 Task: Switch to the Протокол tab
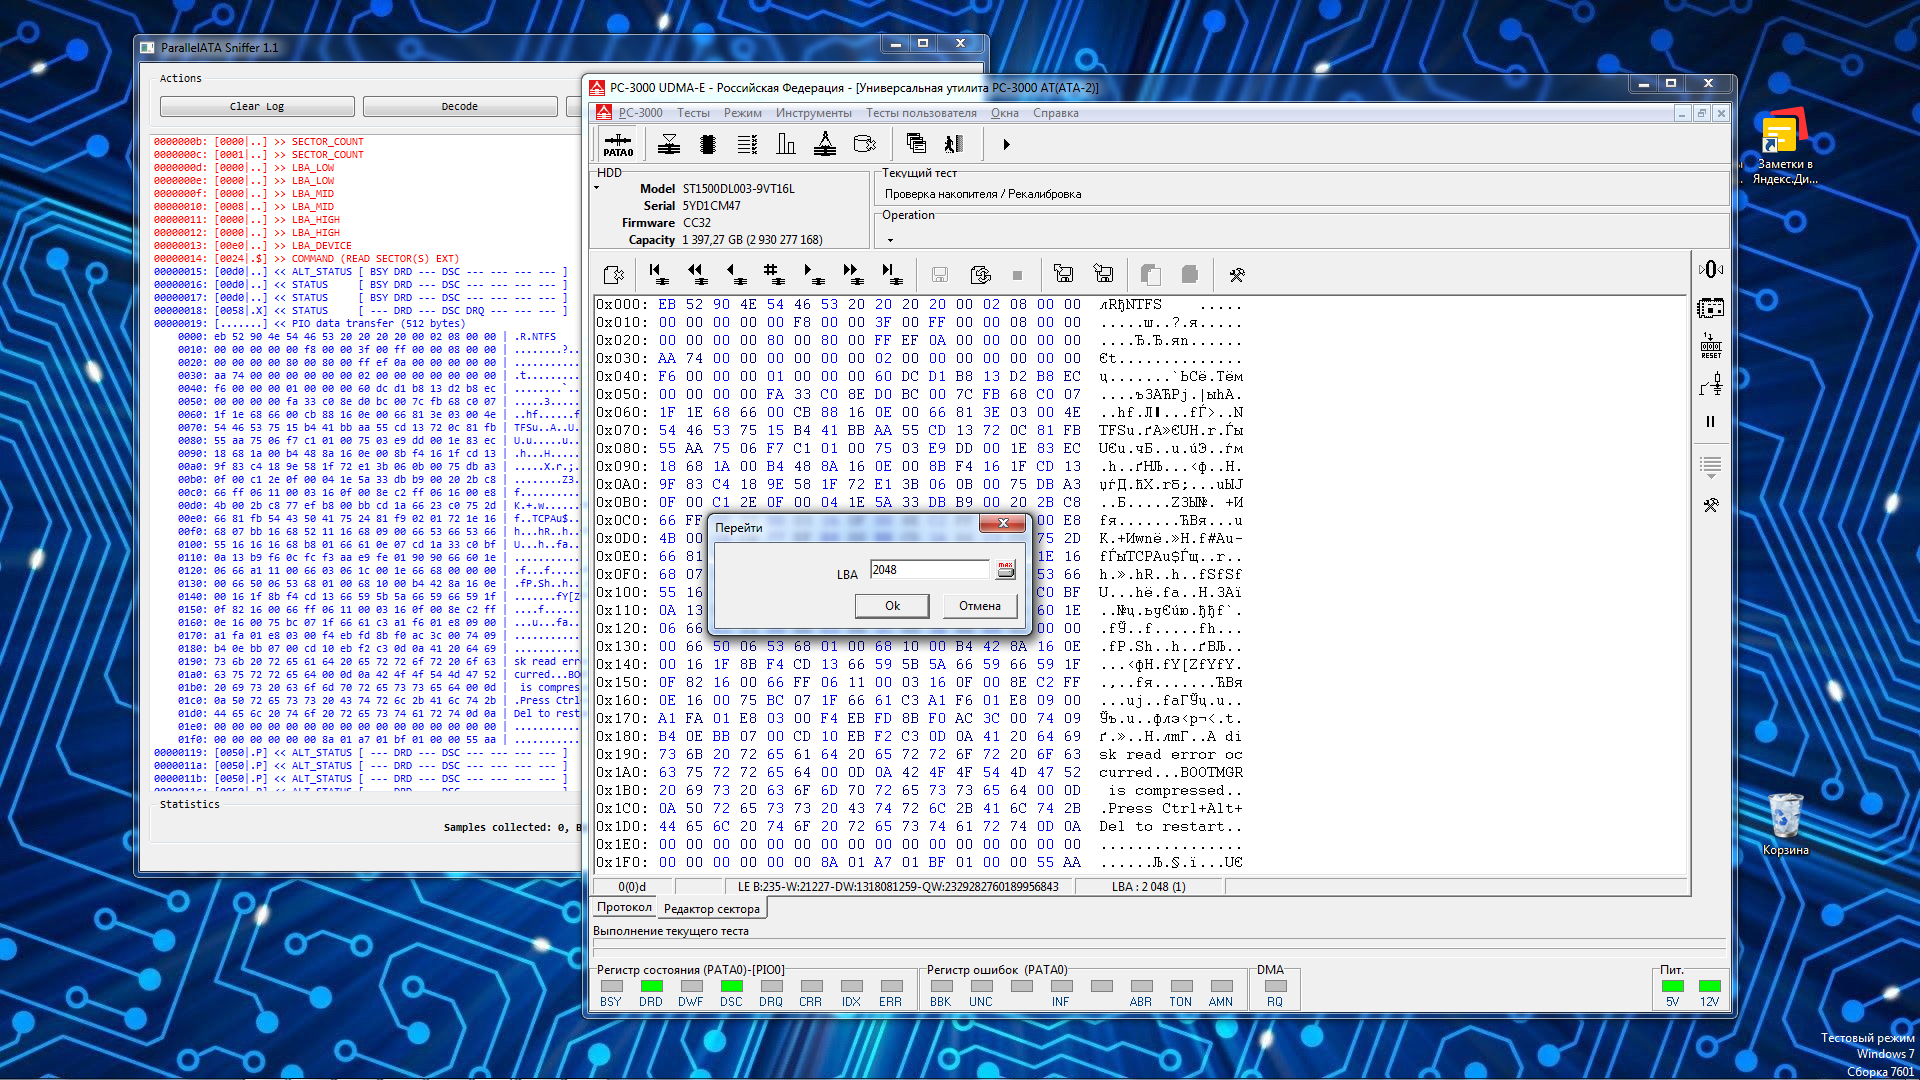click(x=624, y=907)
